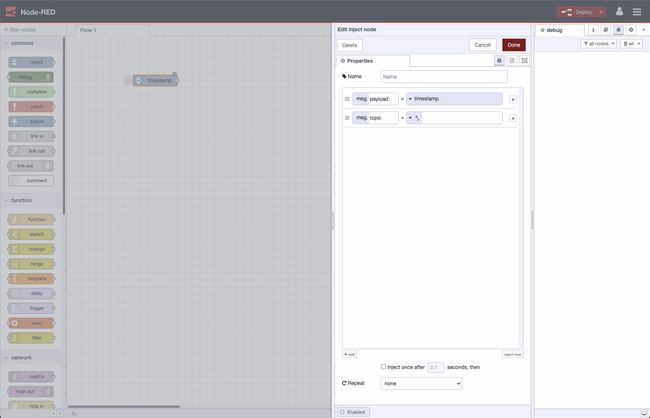Select the inject node in palette
The width and height of the screenshot is (650, 418).
31,62
